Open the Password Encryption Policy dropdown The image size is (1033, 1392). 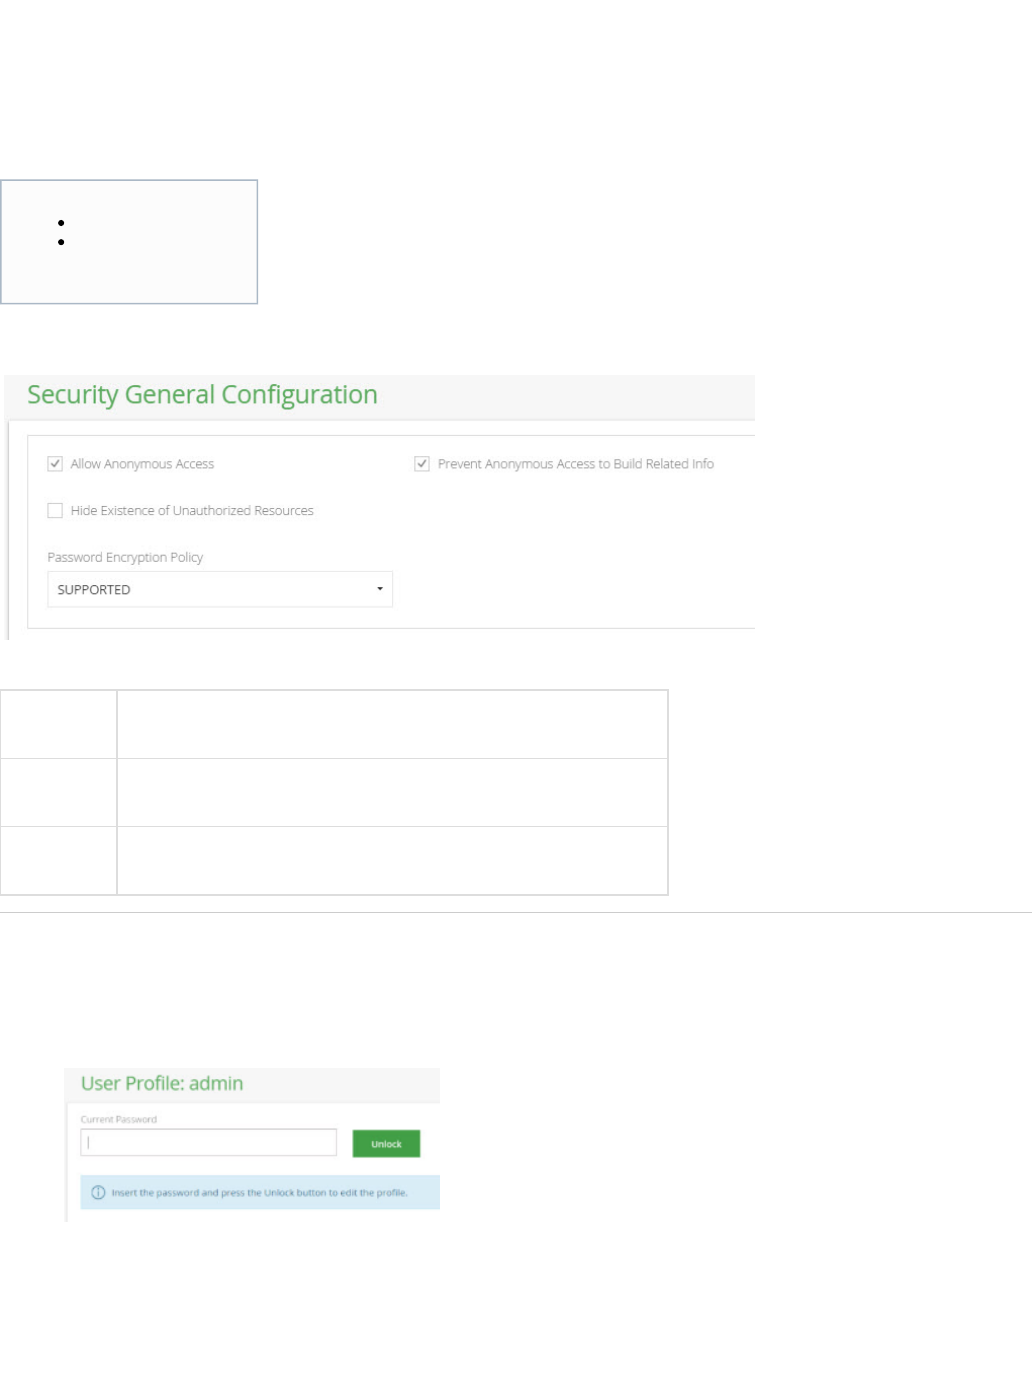[220, 589]
